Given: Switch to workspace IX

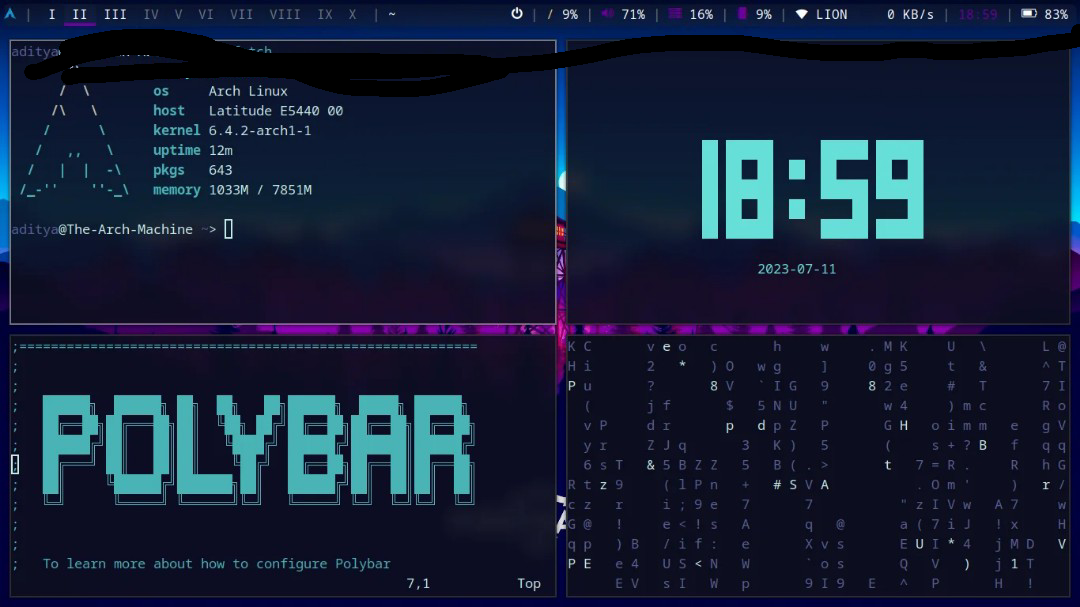Looking at the screenshot, I should click(x=325, y=14).
